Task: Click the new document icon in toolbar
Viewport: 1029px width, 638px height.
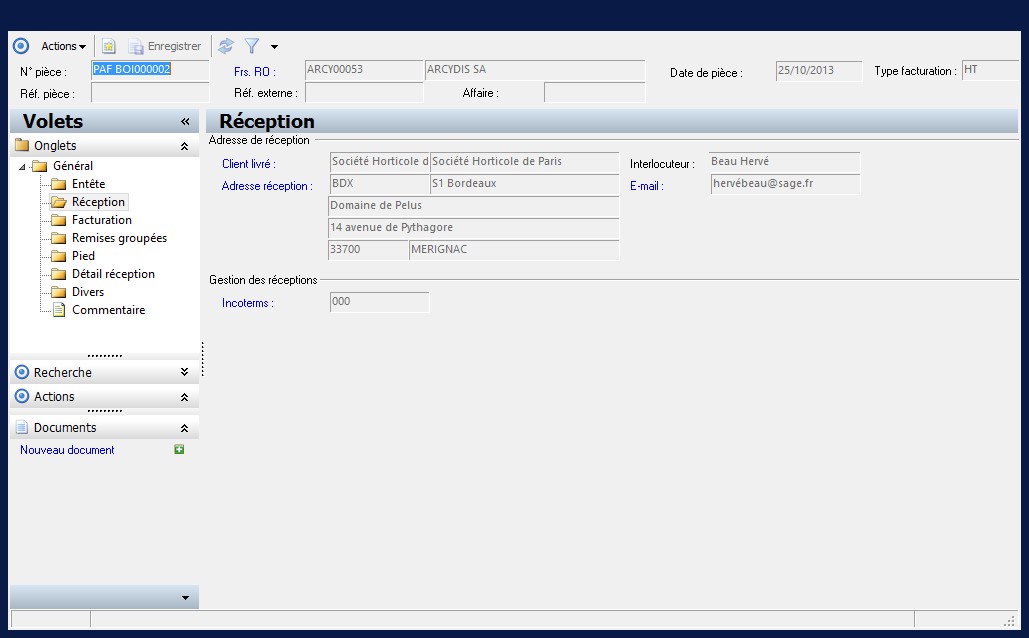Action: click(109, 46)
